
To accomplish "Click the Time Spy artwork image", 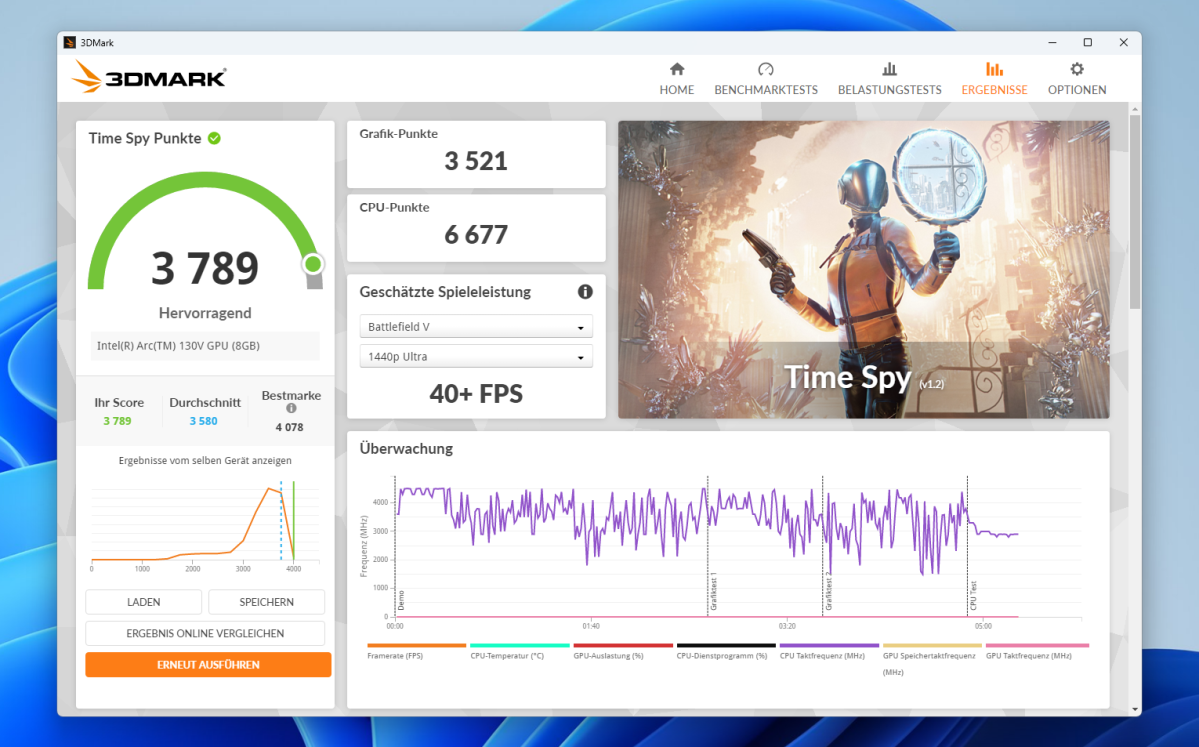I will 863,269.
